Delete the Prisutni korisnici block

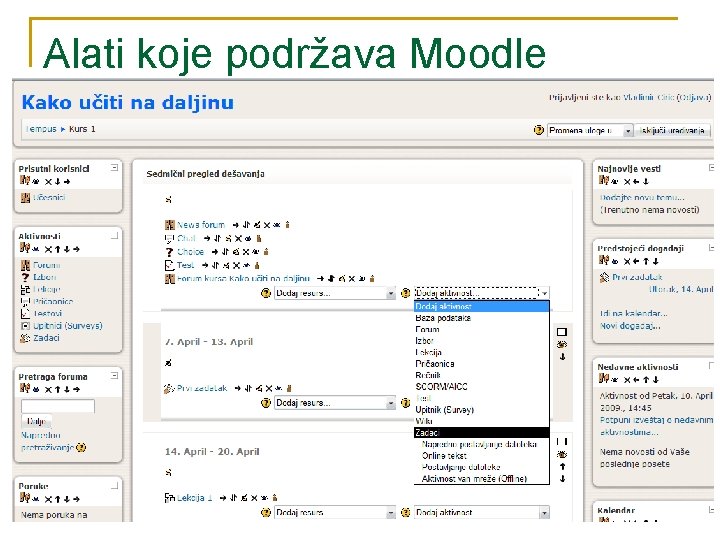click(48, 182)
